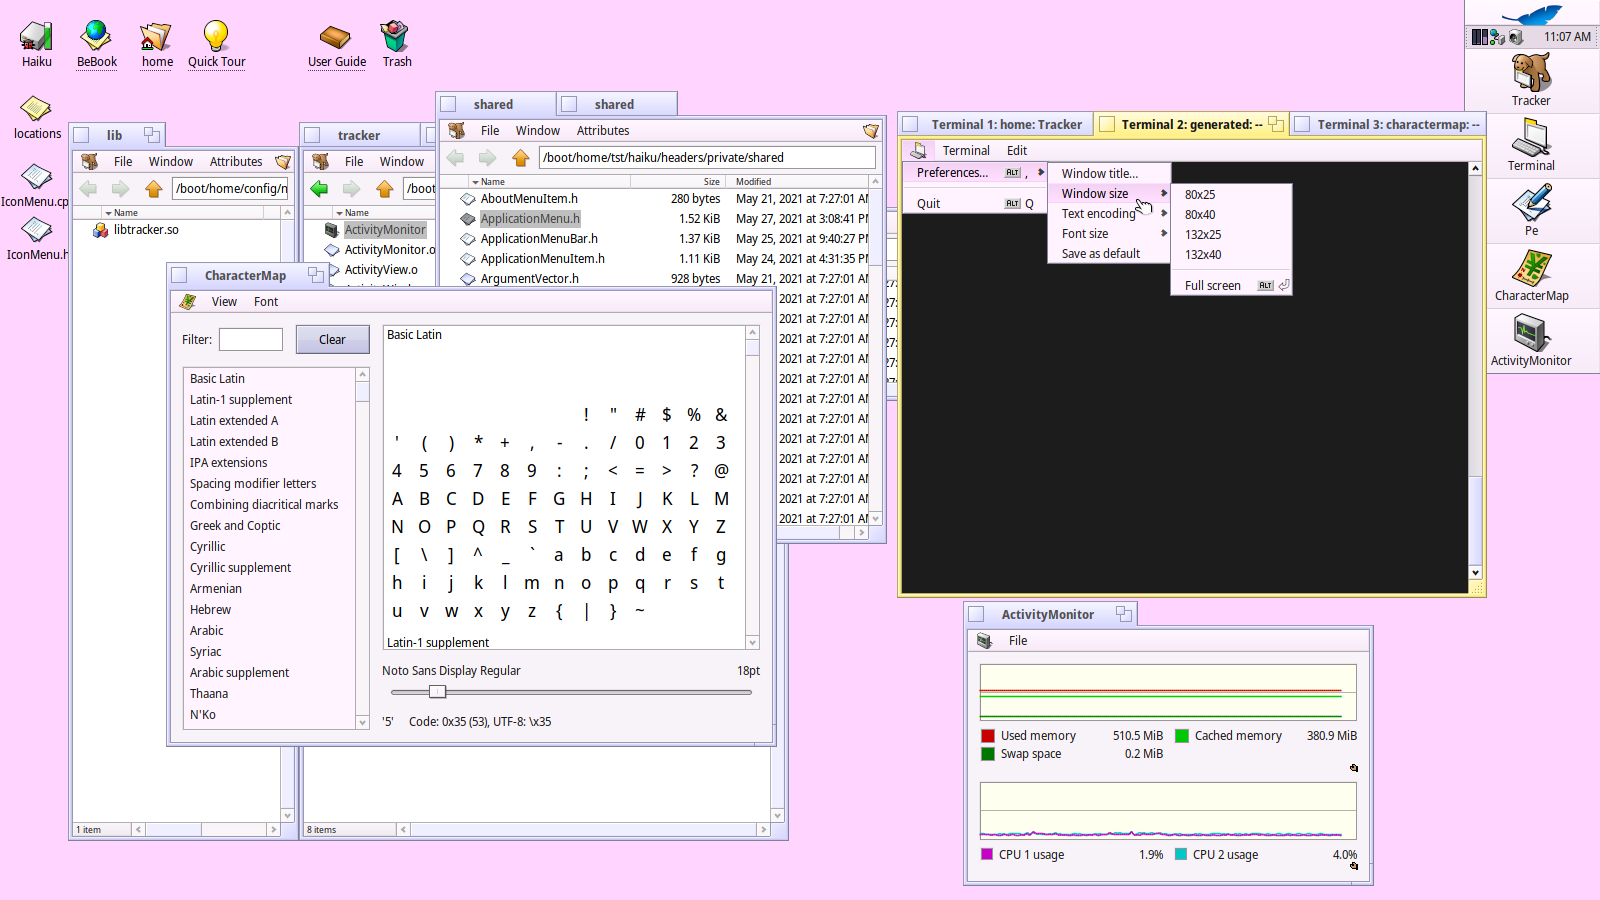Image resolution: width=1600 pixels, height=900 pixels.
Task: Choose Save as default in the menu
Action: [x=1101, y=254]
